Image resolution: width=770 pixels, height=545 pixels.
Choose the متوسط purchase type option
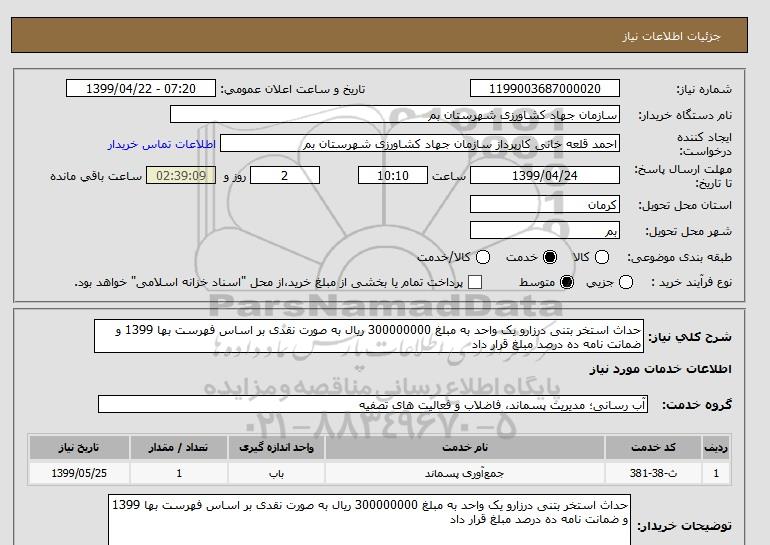click(x=567, y=282)
